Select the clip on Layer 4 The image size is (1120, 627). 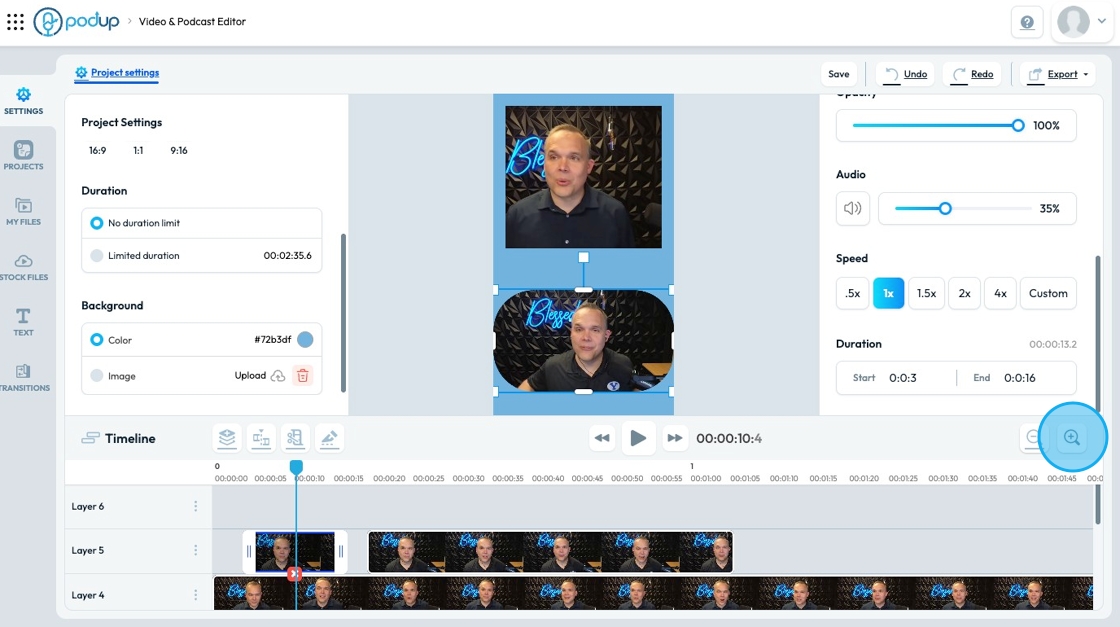click(x=653, y=593)
